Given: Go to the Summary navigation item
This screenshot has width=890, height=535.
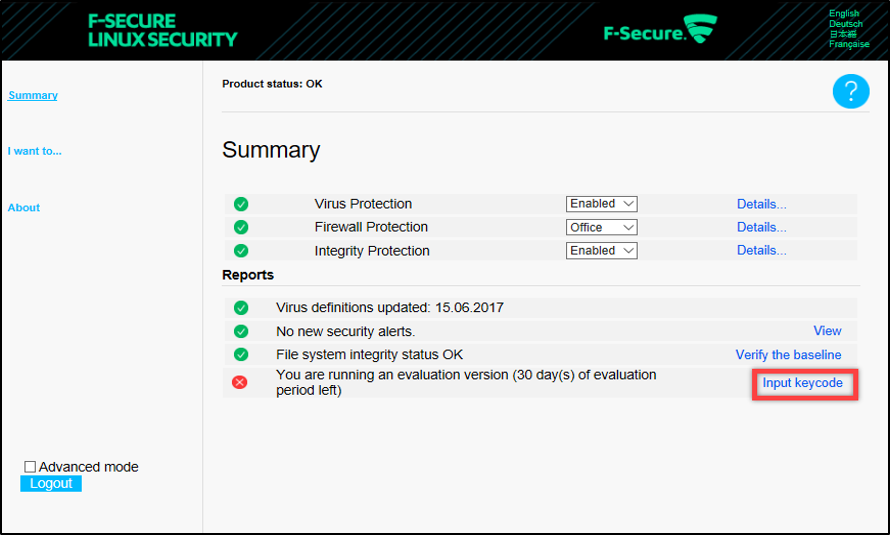Looking at the screenshot, I should (x=33, y=96).
